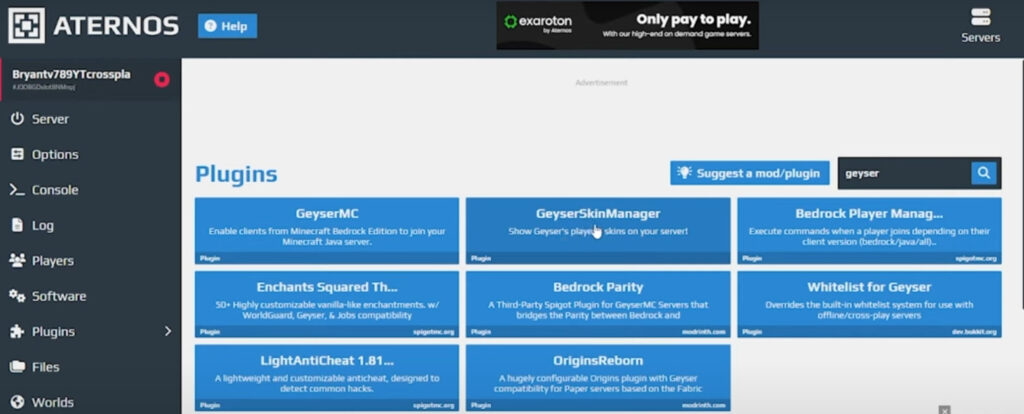Click the lightbulb icon on Suggest button
The width and height of the screenshot is (1024, 414).
[x=684, y=172]
